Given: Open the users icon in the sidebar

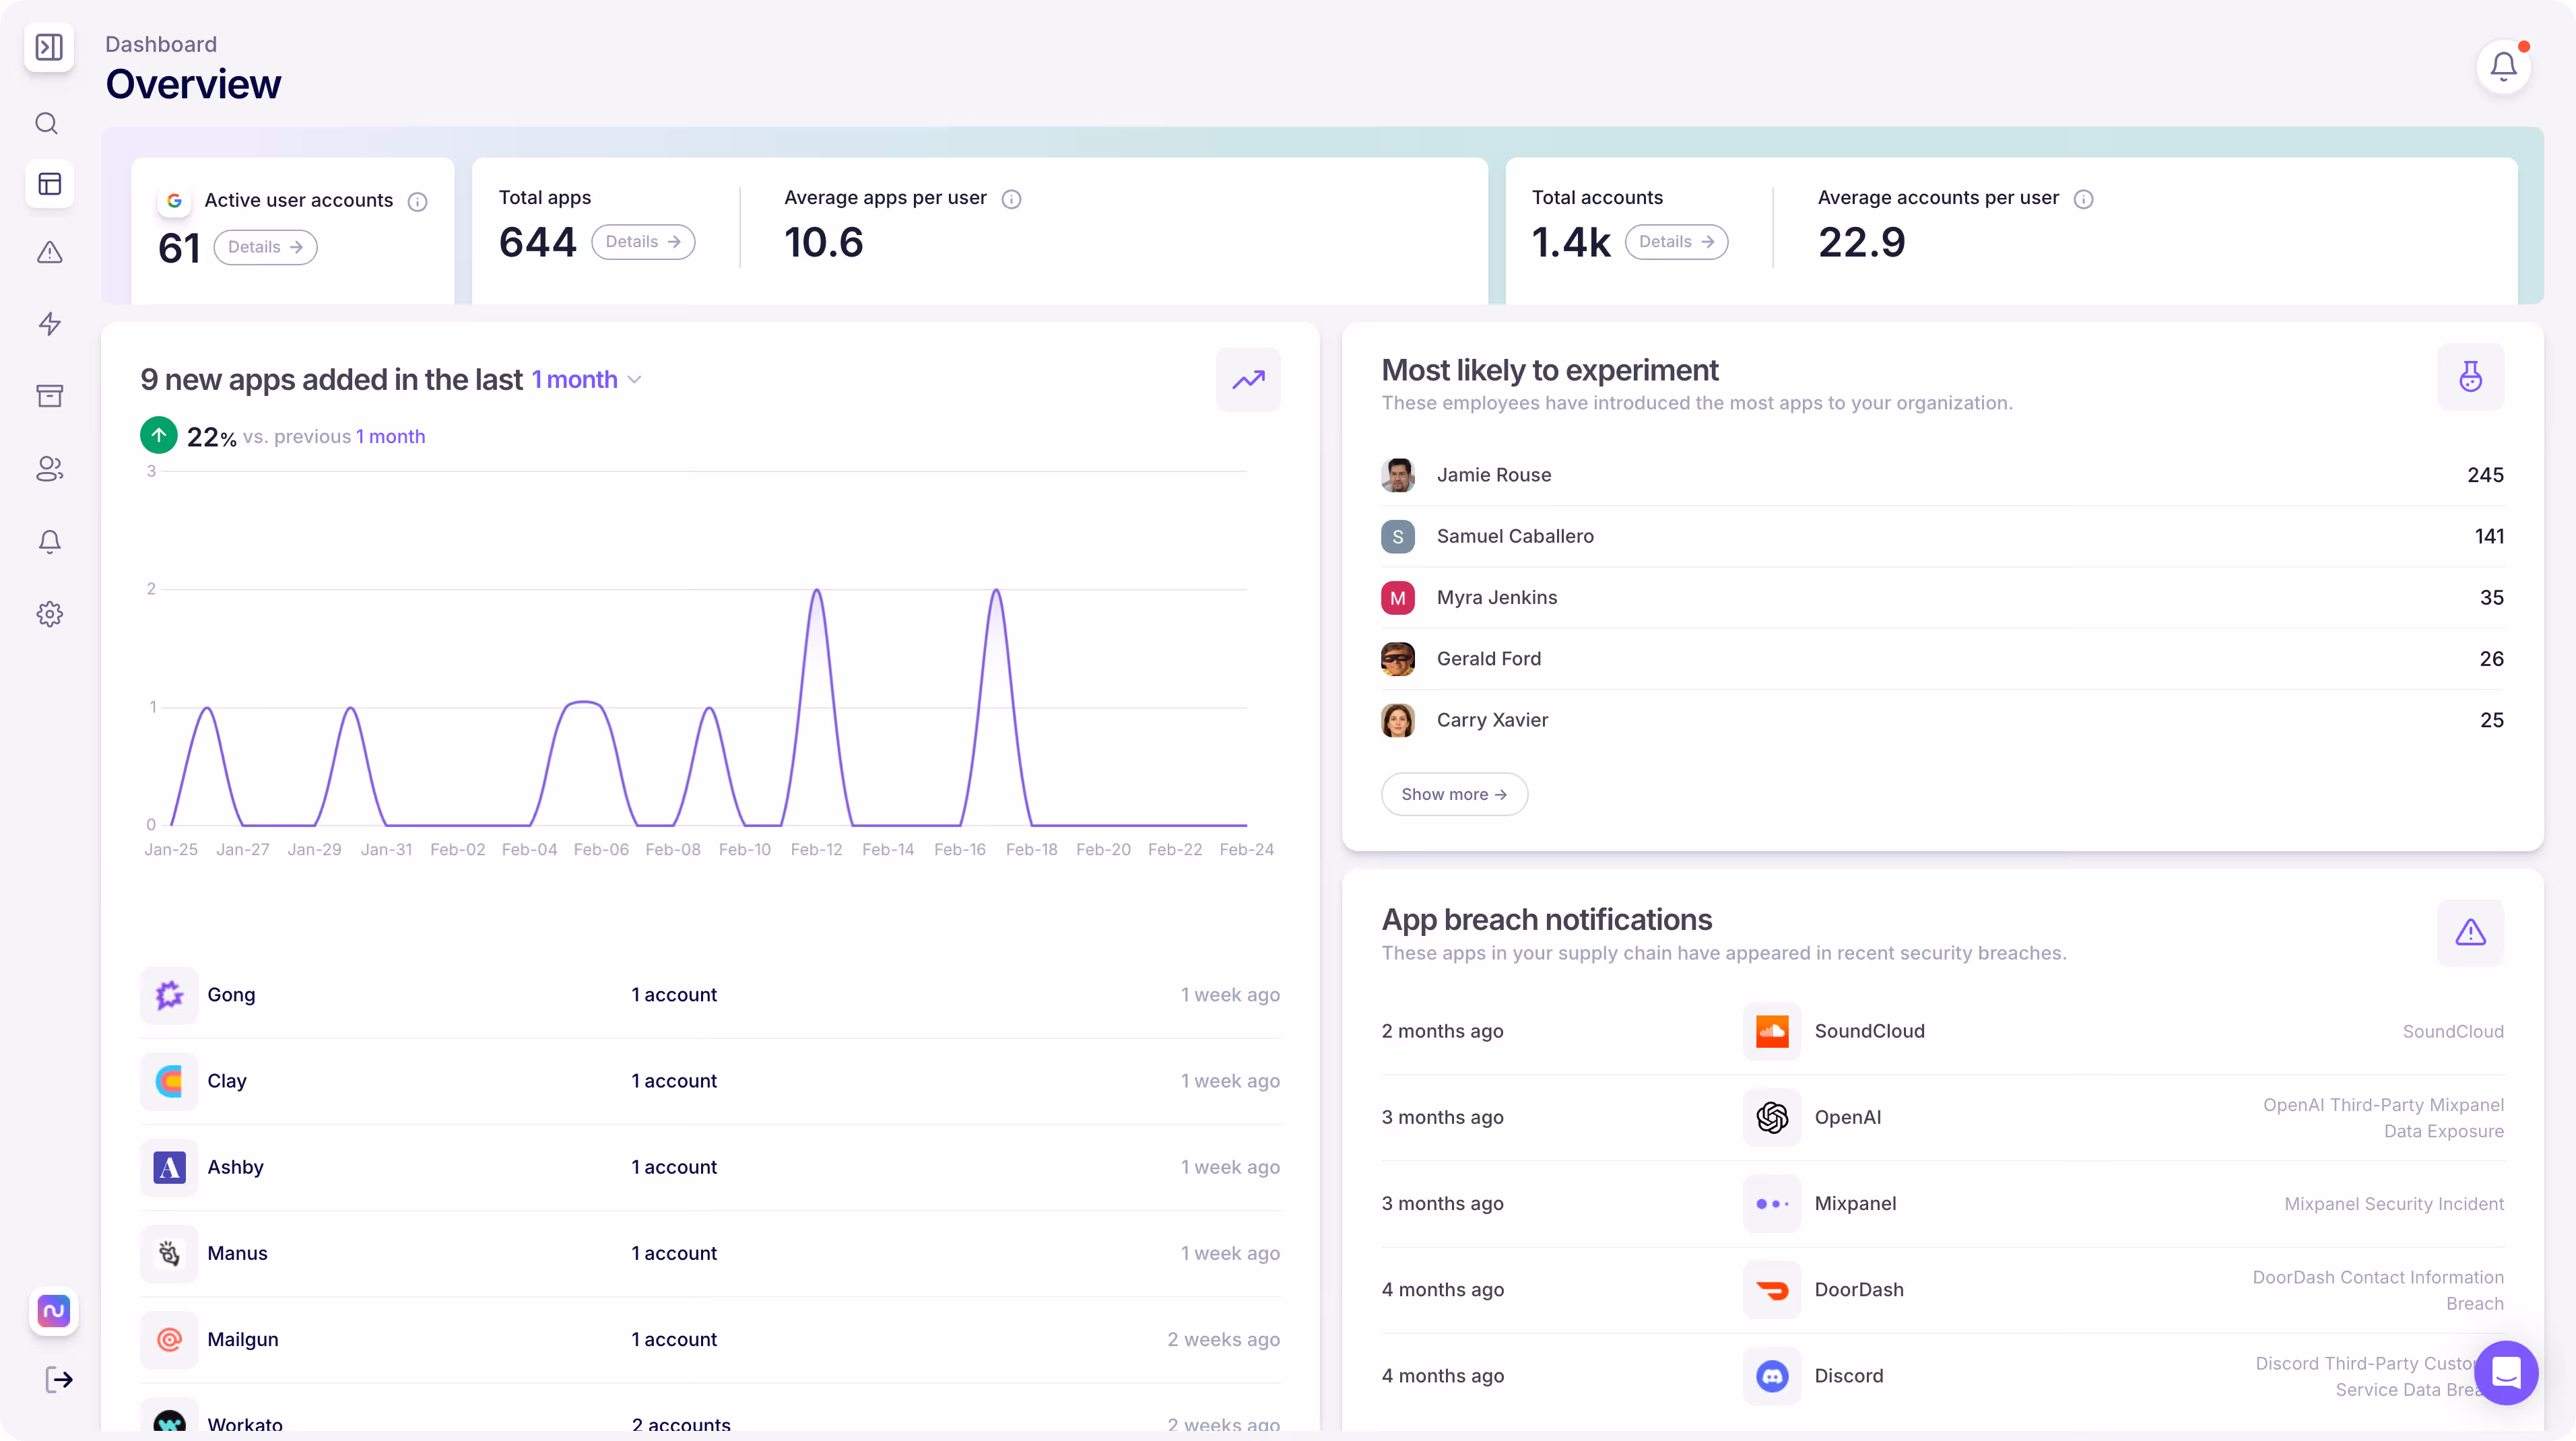Looking at the screenshot, I should [x=48, y=469].
